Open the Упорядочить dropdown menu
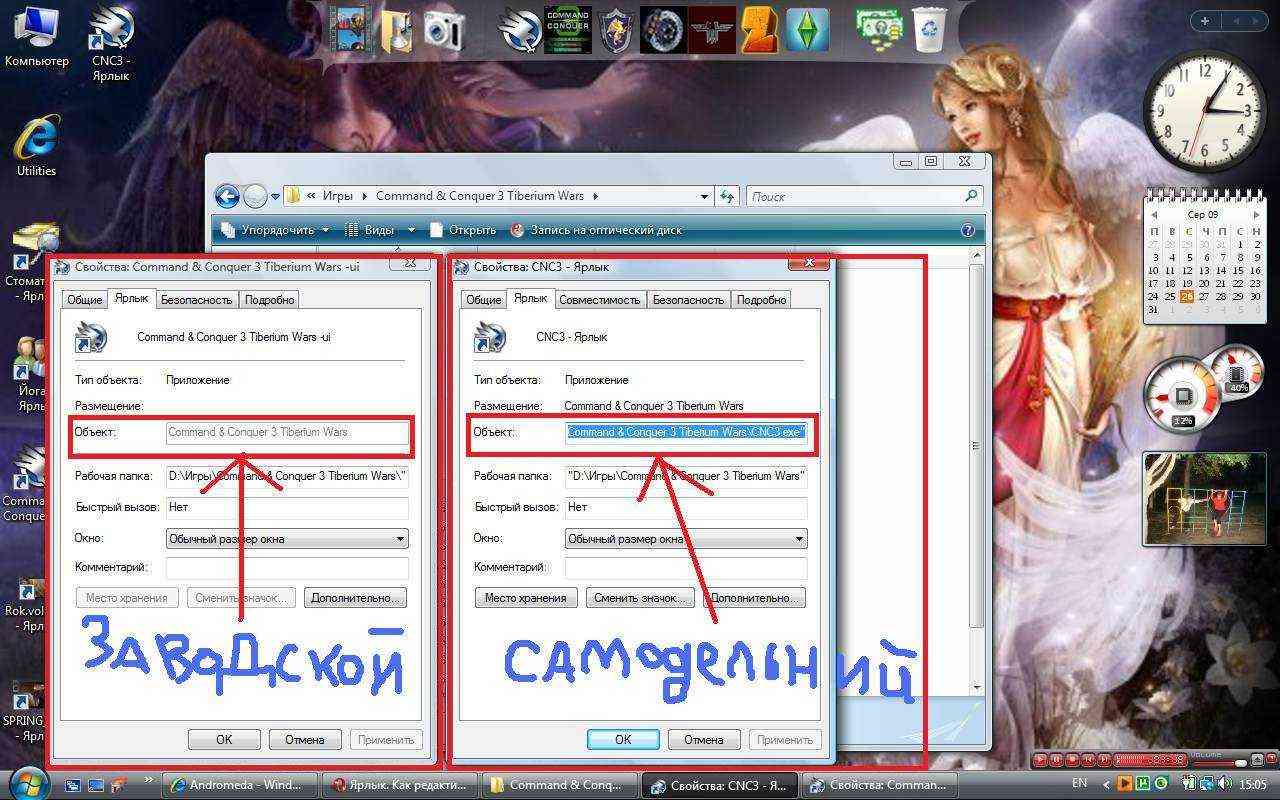 (276, 230)
